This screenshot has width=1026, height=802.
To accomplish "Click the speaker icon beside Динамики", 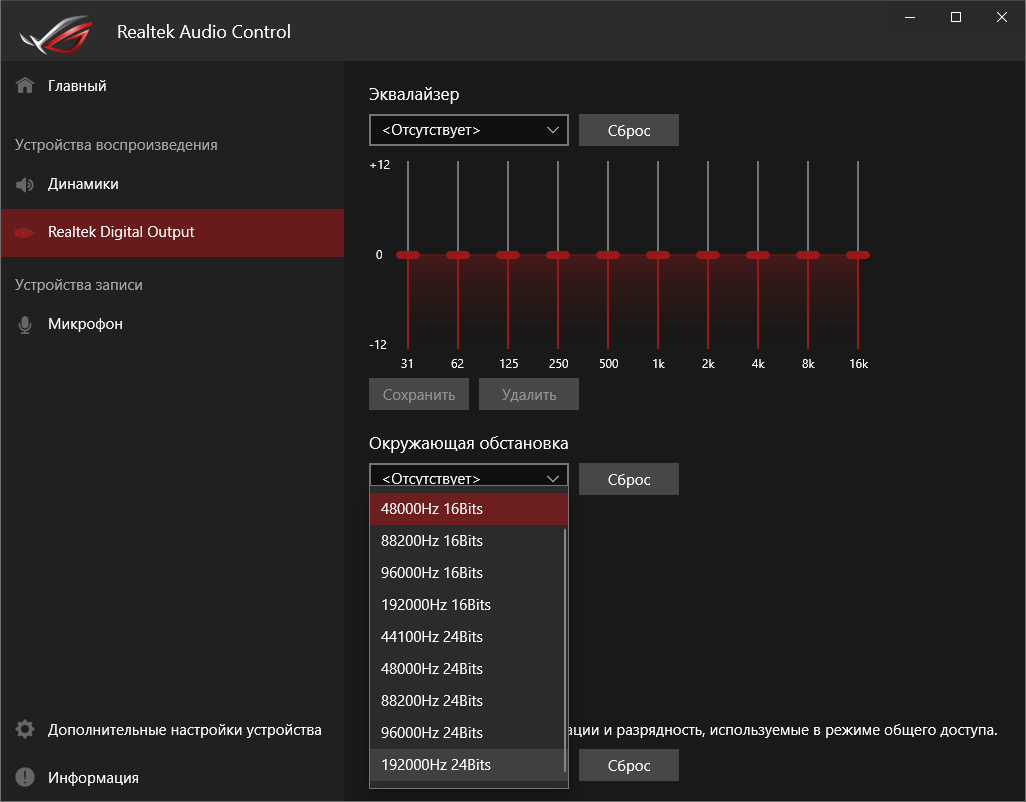I will coord(25,184).
